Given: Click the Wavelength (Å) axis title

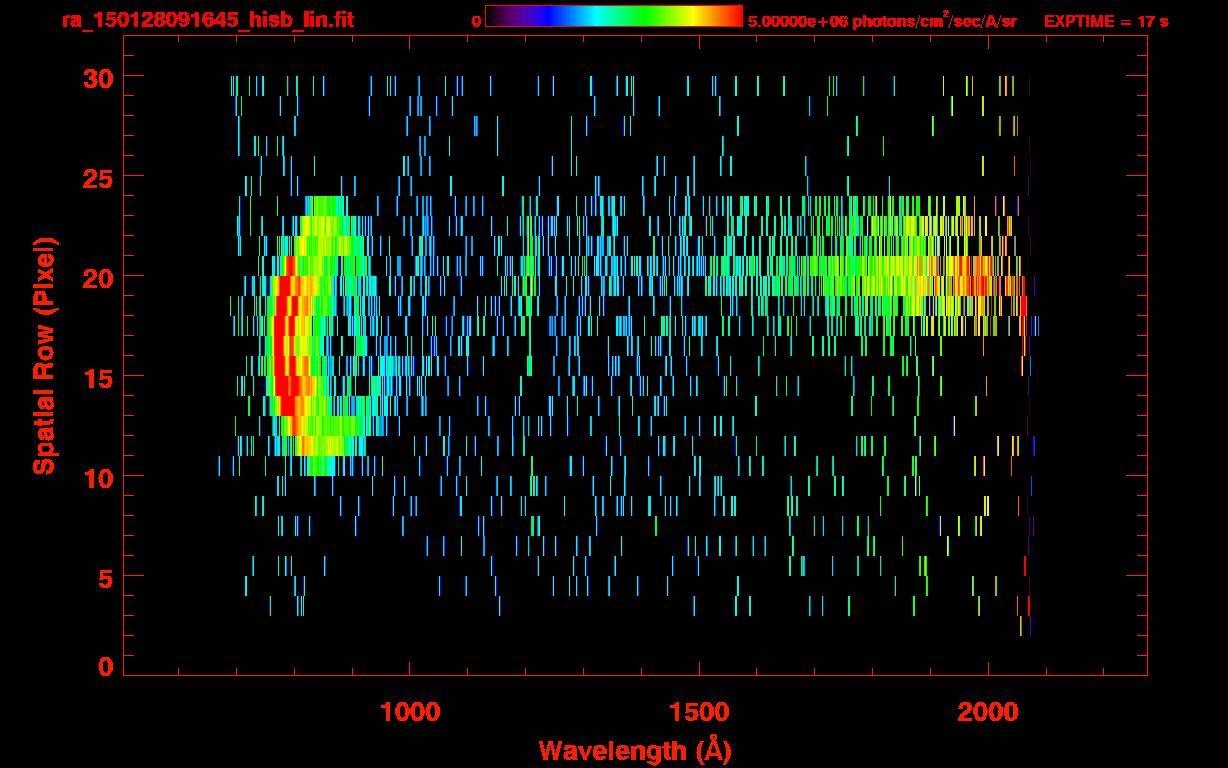Looking at the screenshot, I should point(635,750).
